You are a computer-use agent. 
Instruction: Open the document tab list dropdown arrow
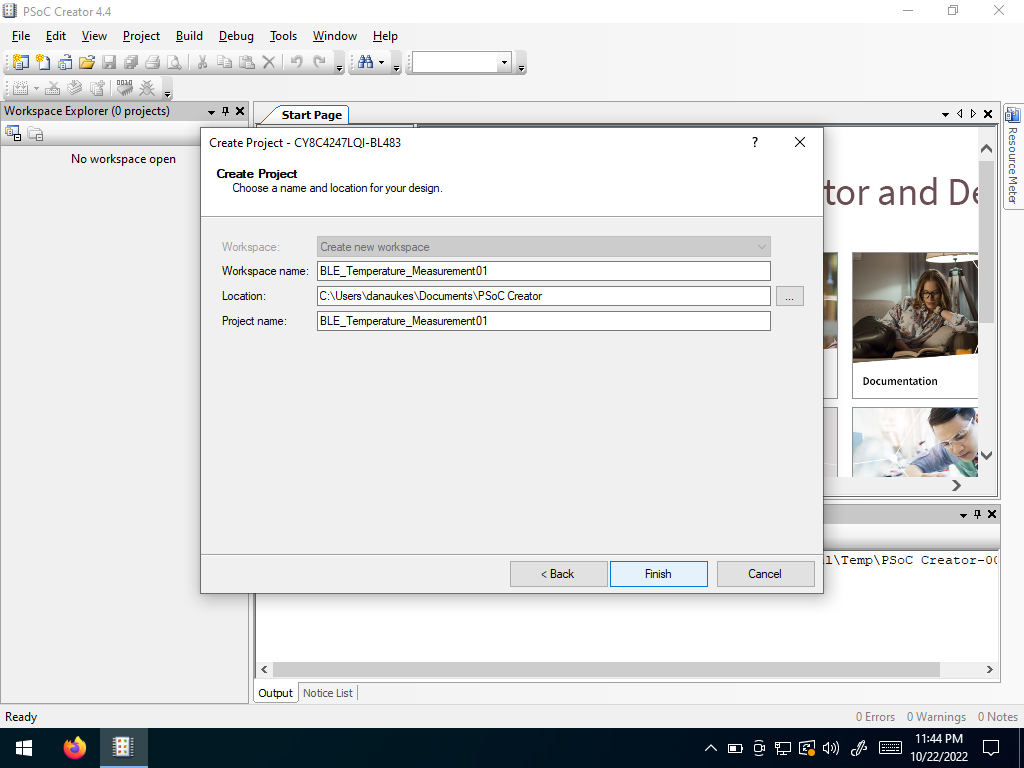point(945,114)
